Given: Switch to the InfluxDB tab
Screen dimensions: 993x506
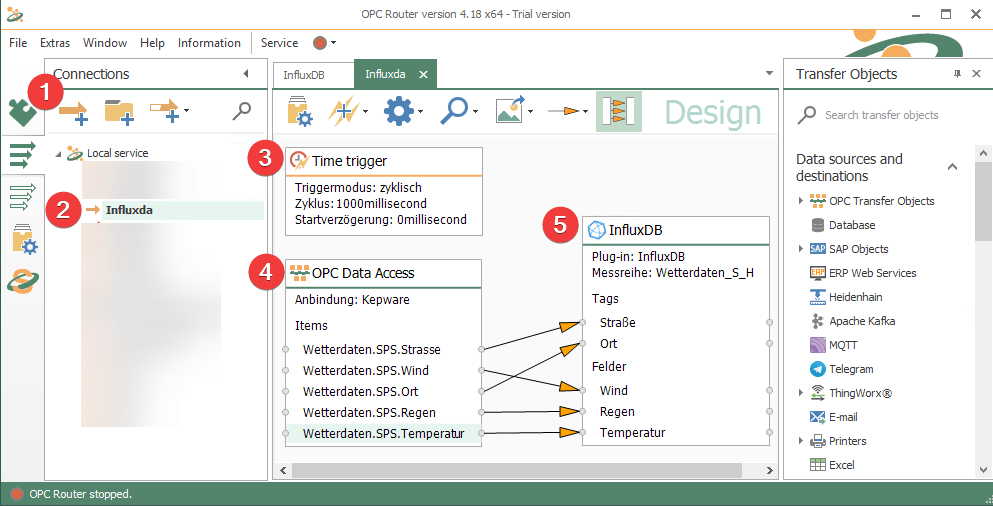Looking at the screenshot, I should (303, 74).
